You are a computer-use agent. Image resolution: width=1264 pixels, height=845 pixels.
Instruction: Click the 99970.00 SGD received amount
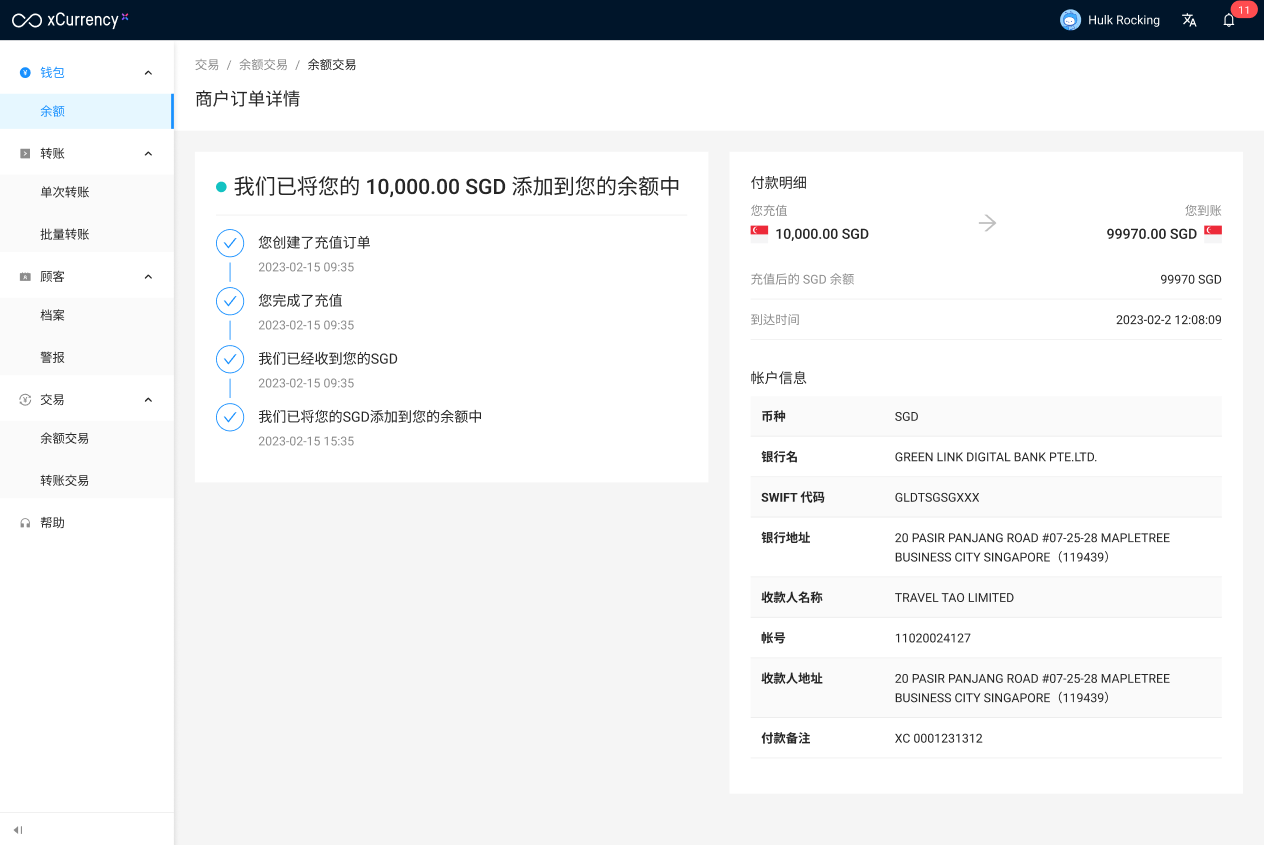[1151, 234]
